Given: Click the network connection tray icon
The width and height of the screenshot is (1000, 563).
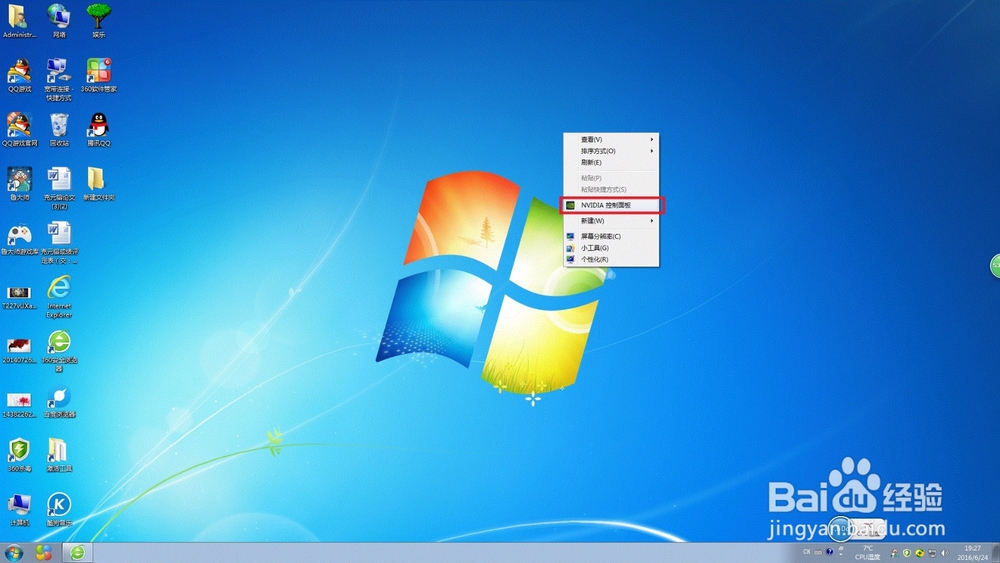Looking at the screenshot, I should [x=932, y=553].
